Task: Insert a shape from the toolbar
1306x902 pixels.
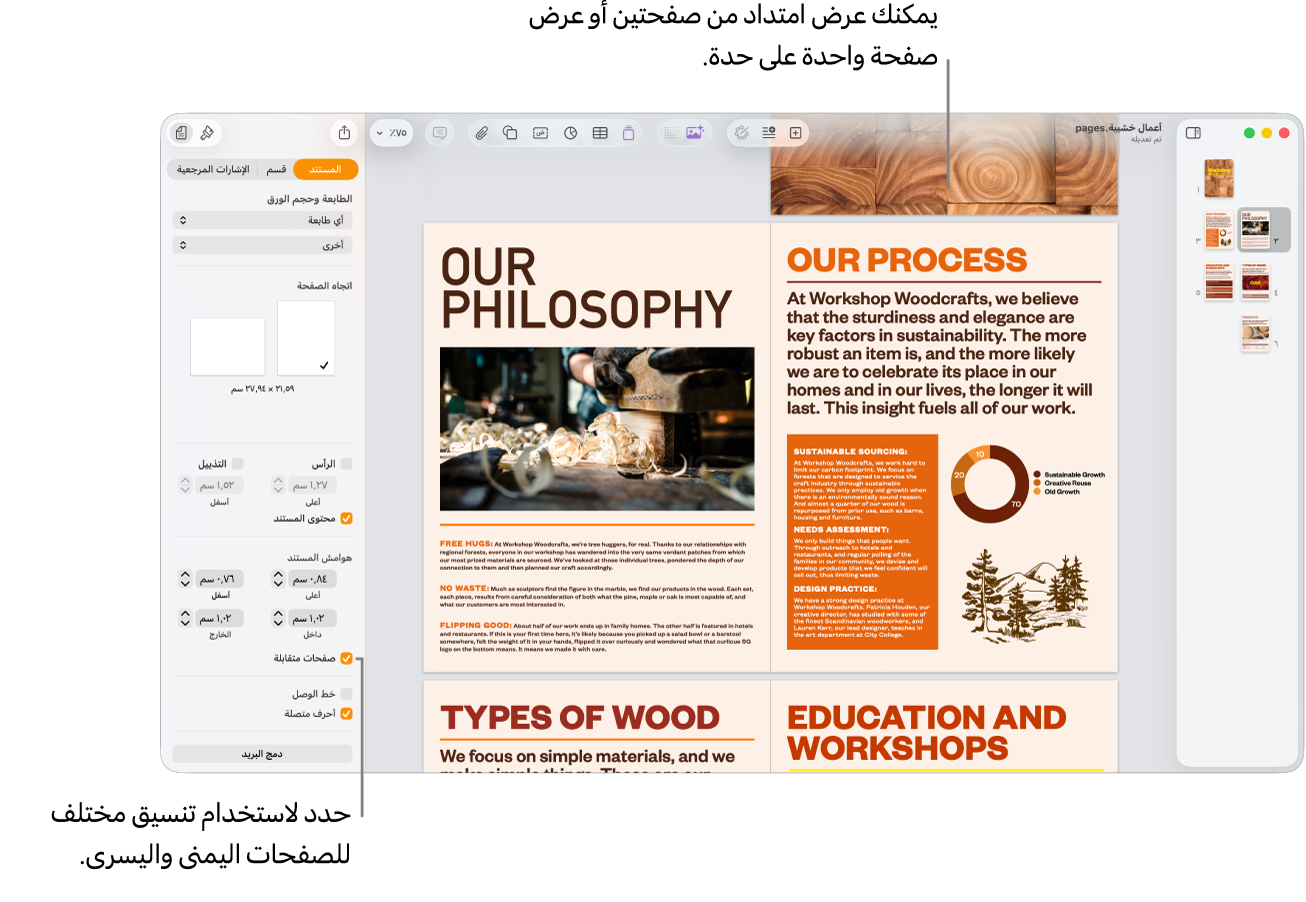Action: point(510,133)
